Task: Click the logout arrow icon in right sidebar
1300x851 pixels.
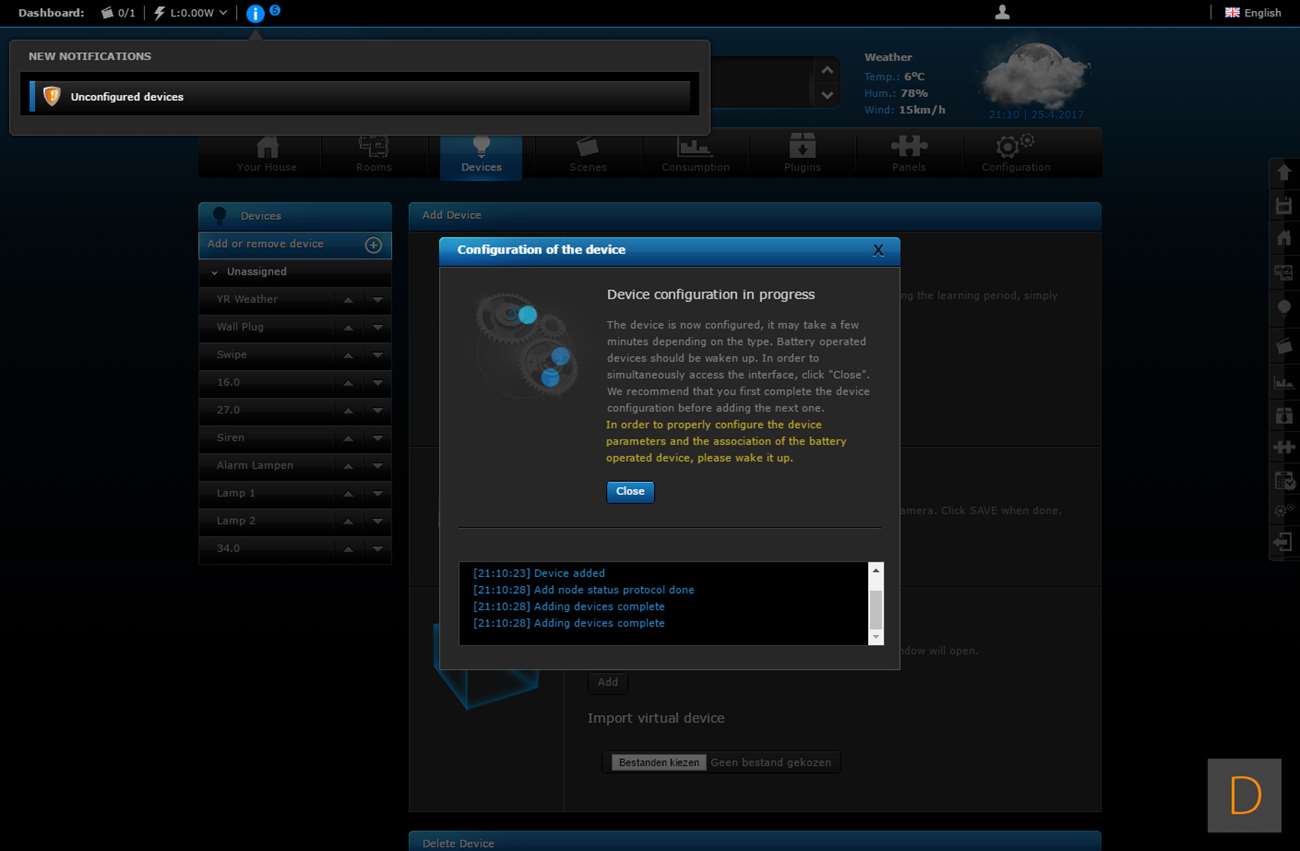Action: click(1284, 542)
